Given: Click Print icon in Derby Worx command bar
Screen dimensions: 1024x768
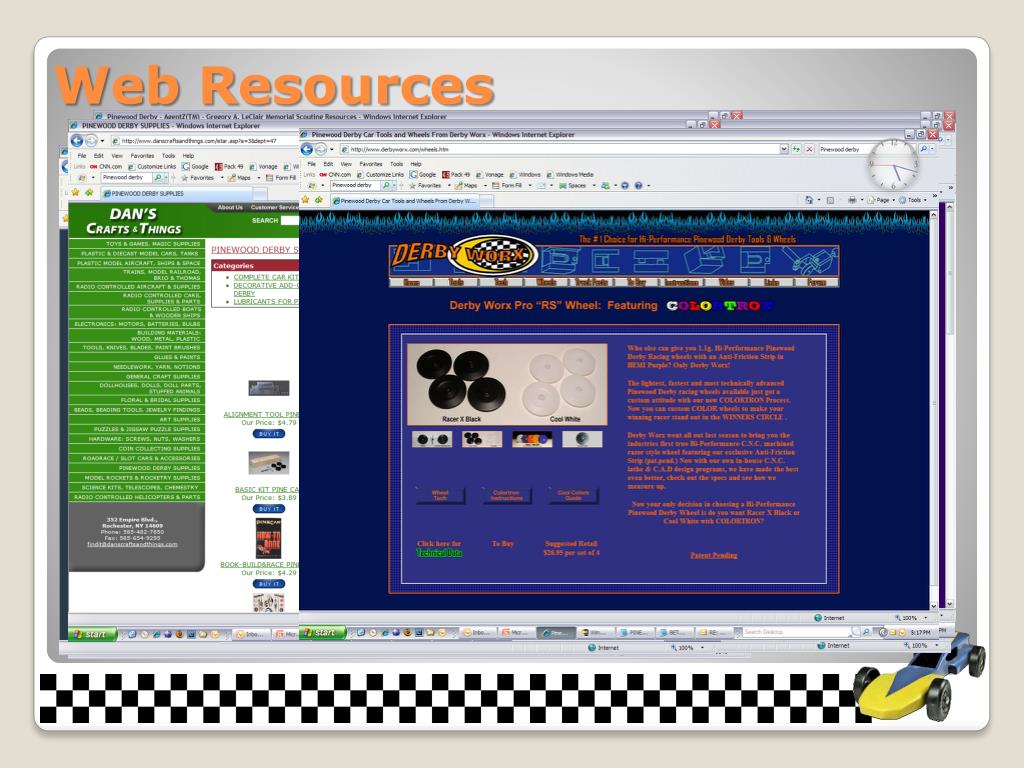Looking at the screenshot, I should [x=852, y=200].
